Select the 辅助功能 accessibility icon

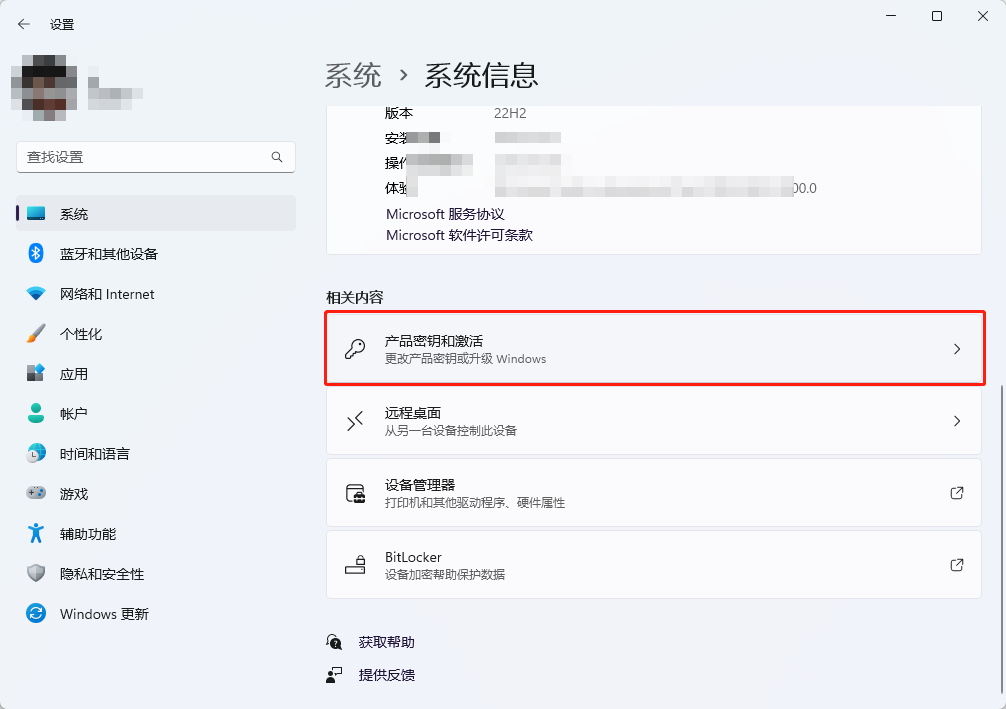pos(36,534)
